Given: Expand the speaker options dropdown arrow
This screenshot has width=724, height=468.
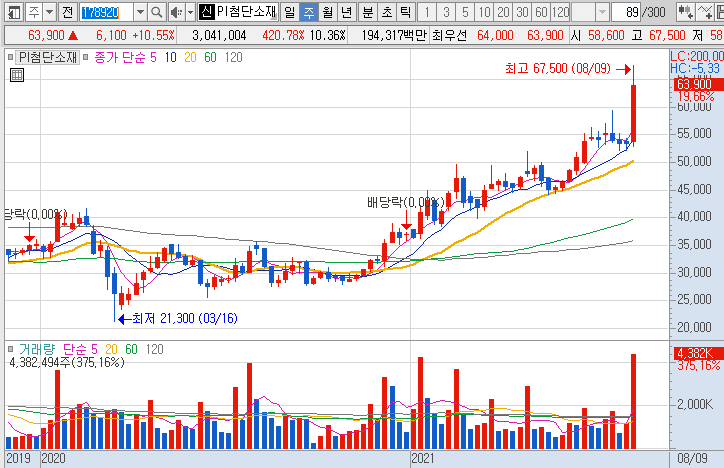Looking at the screenshot, I should [x=190, y=12].
